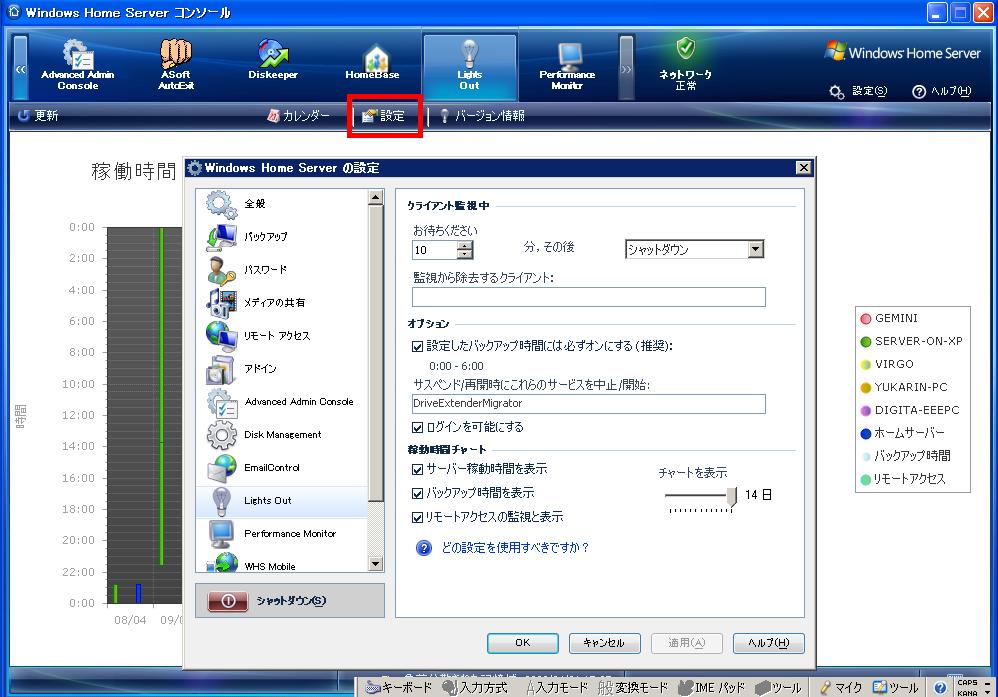Select アドイン item in settings list
The width and height of the screenshot is (998, 697).
click(x=282, y=369)
